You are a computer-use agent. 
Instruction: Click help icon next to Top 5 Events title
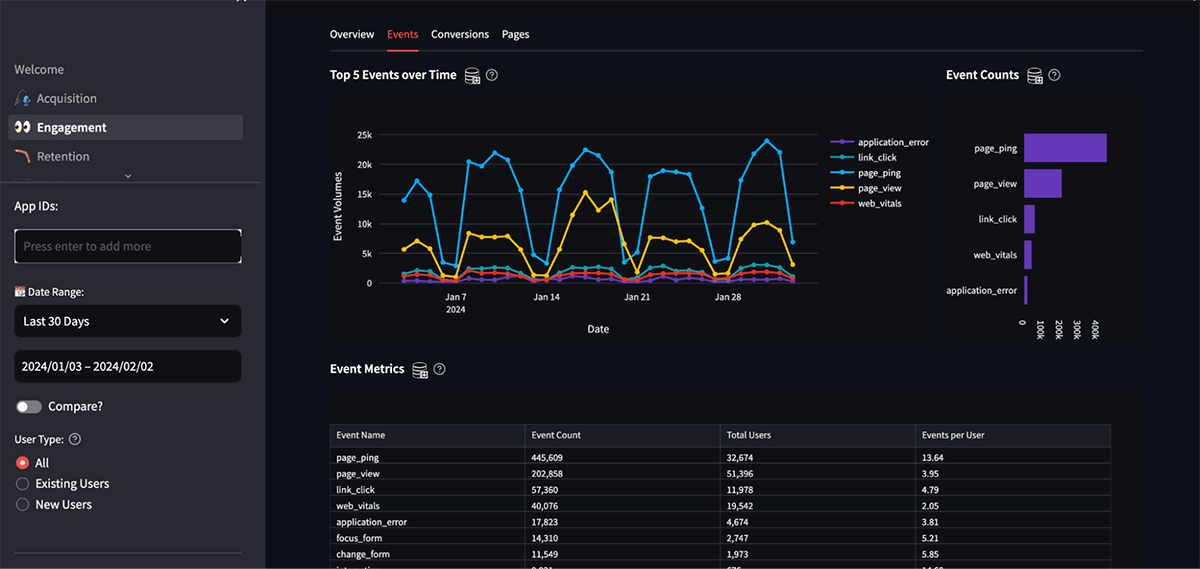(492, 76)
